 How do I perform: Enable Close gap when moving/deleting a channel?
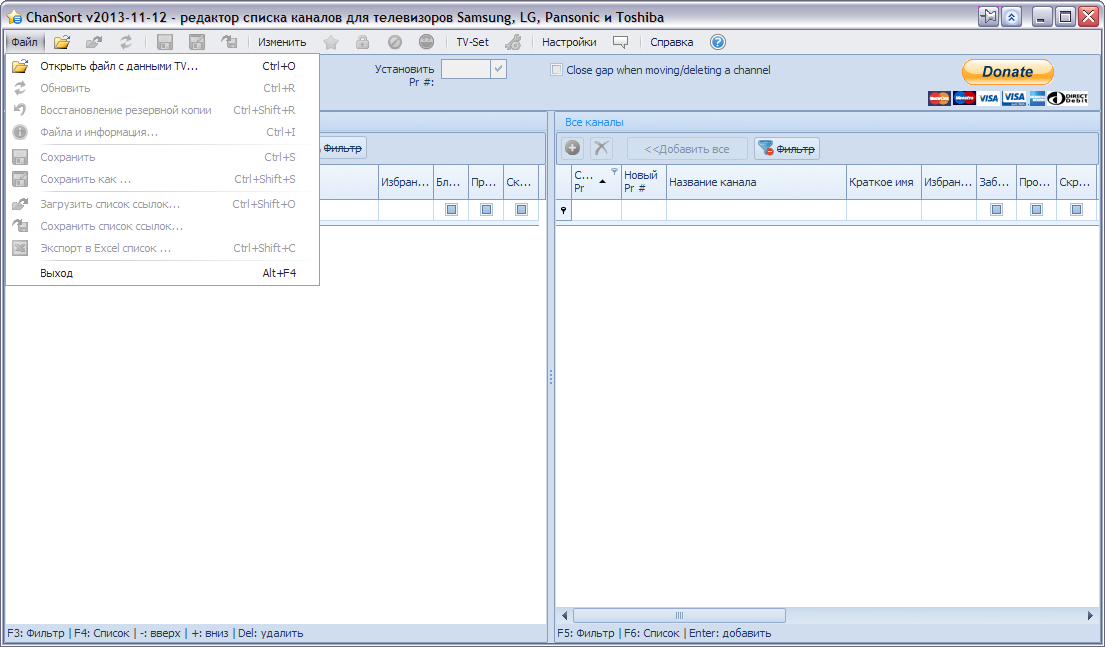pyautogui.click(x=557, y=70)
